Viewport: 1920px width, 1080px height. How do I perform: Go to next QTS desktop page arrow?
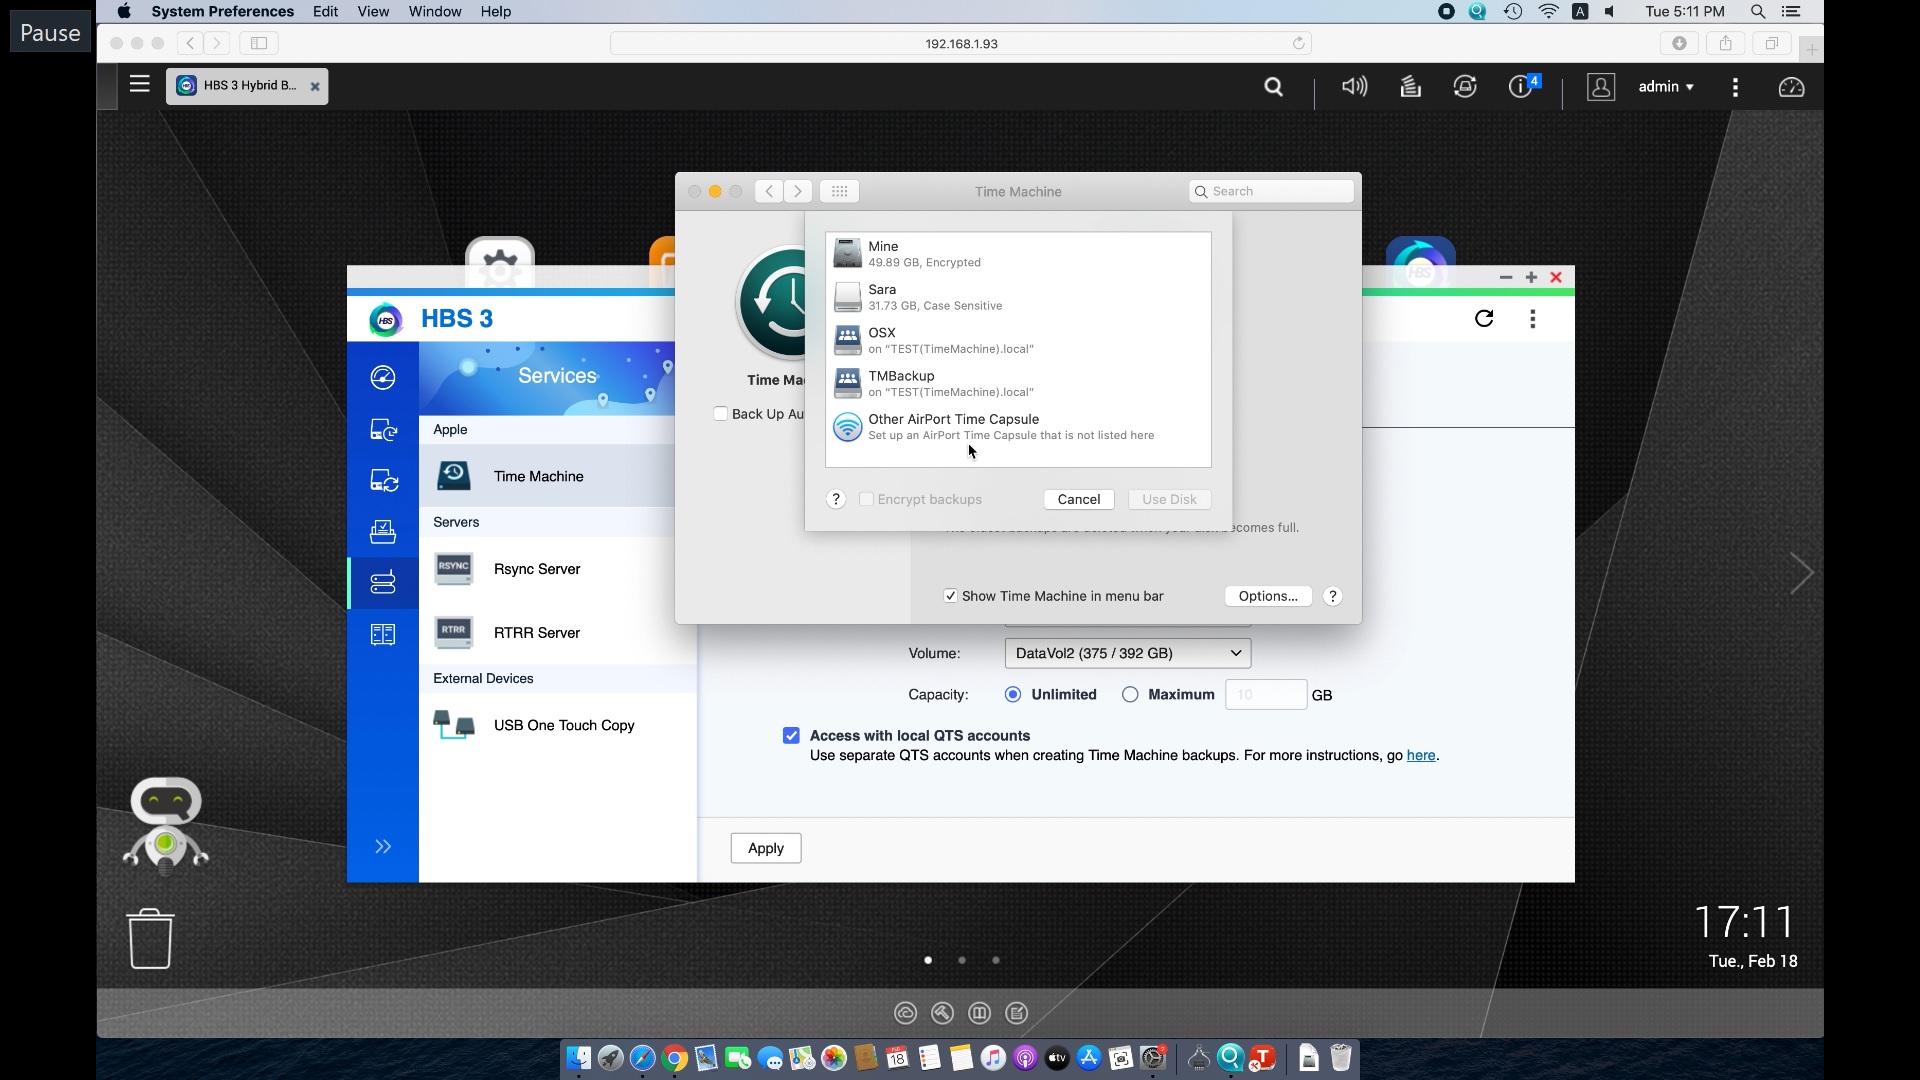click(1801, 573)
